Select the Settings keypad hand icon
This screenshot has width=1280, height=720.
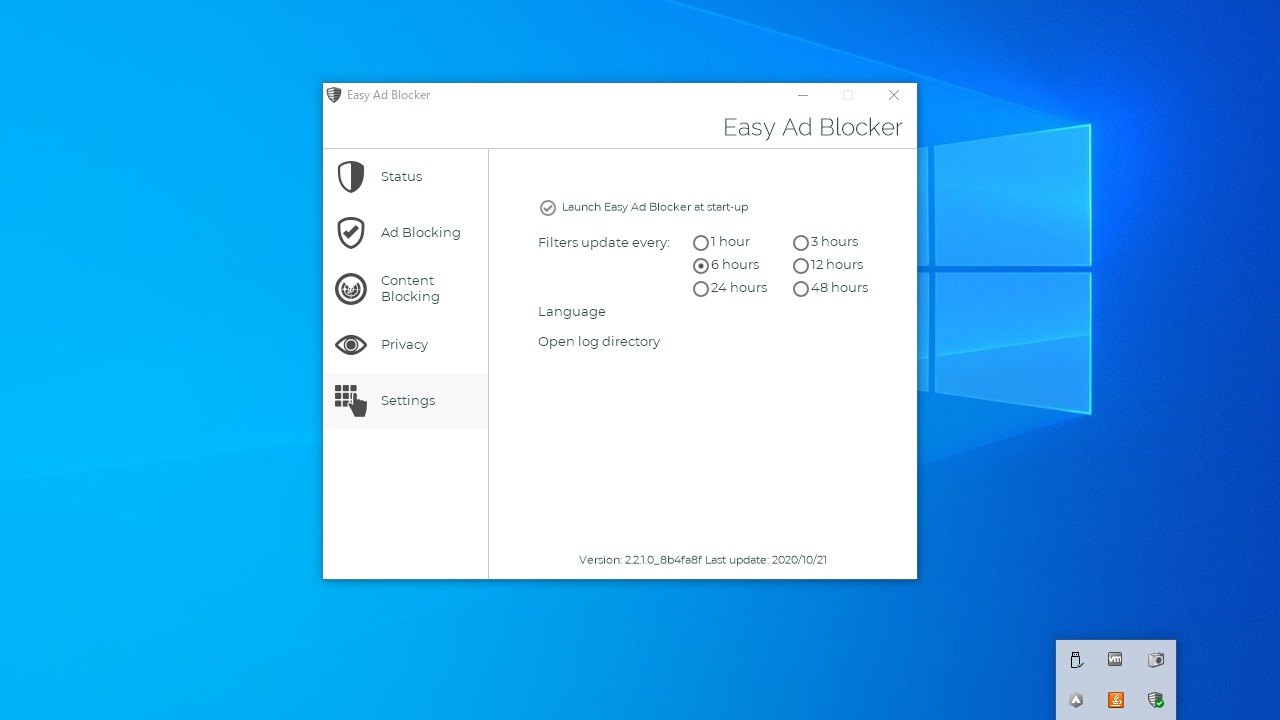351,400
